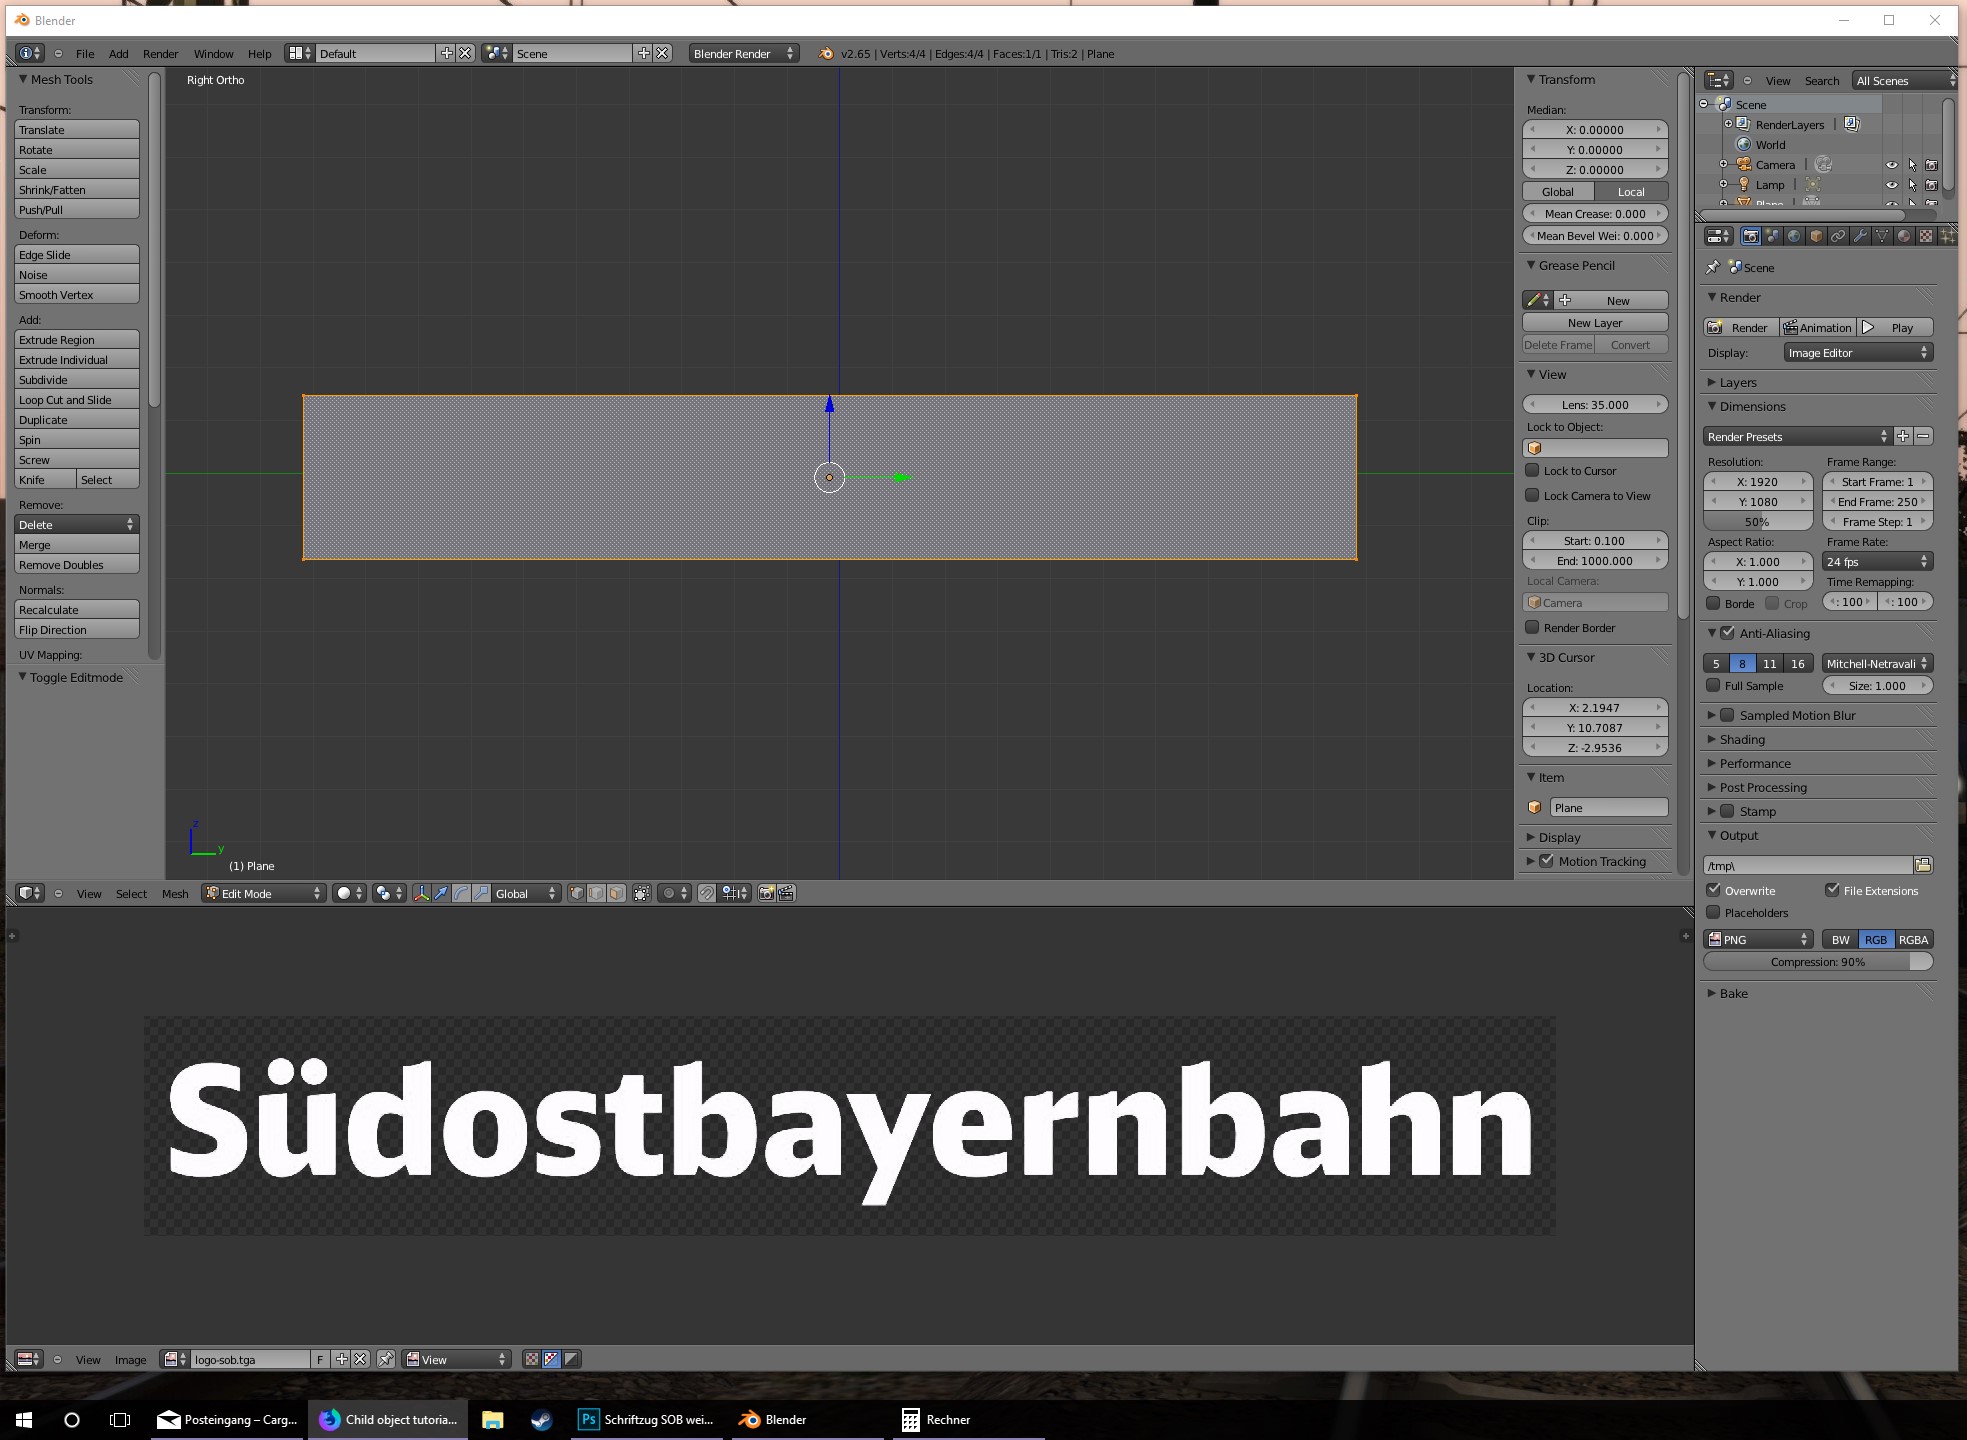This screenshot has height=1440, width=1967.
Task: Click the Subdivide button
Action: [x=76, y=380]
